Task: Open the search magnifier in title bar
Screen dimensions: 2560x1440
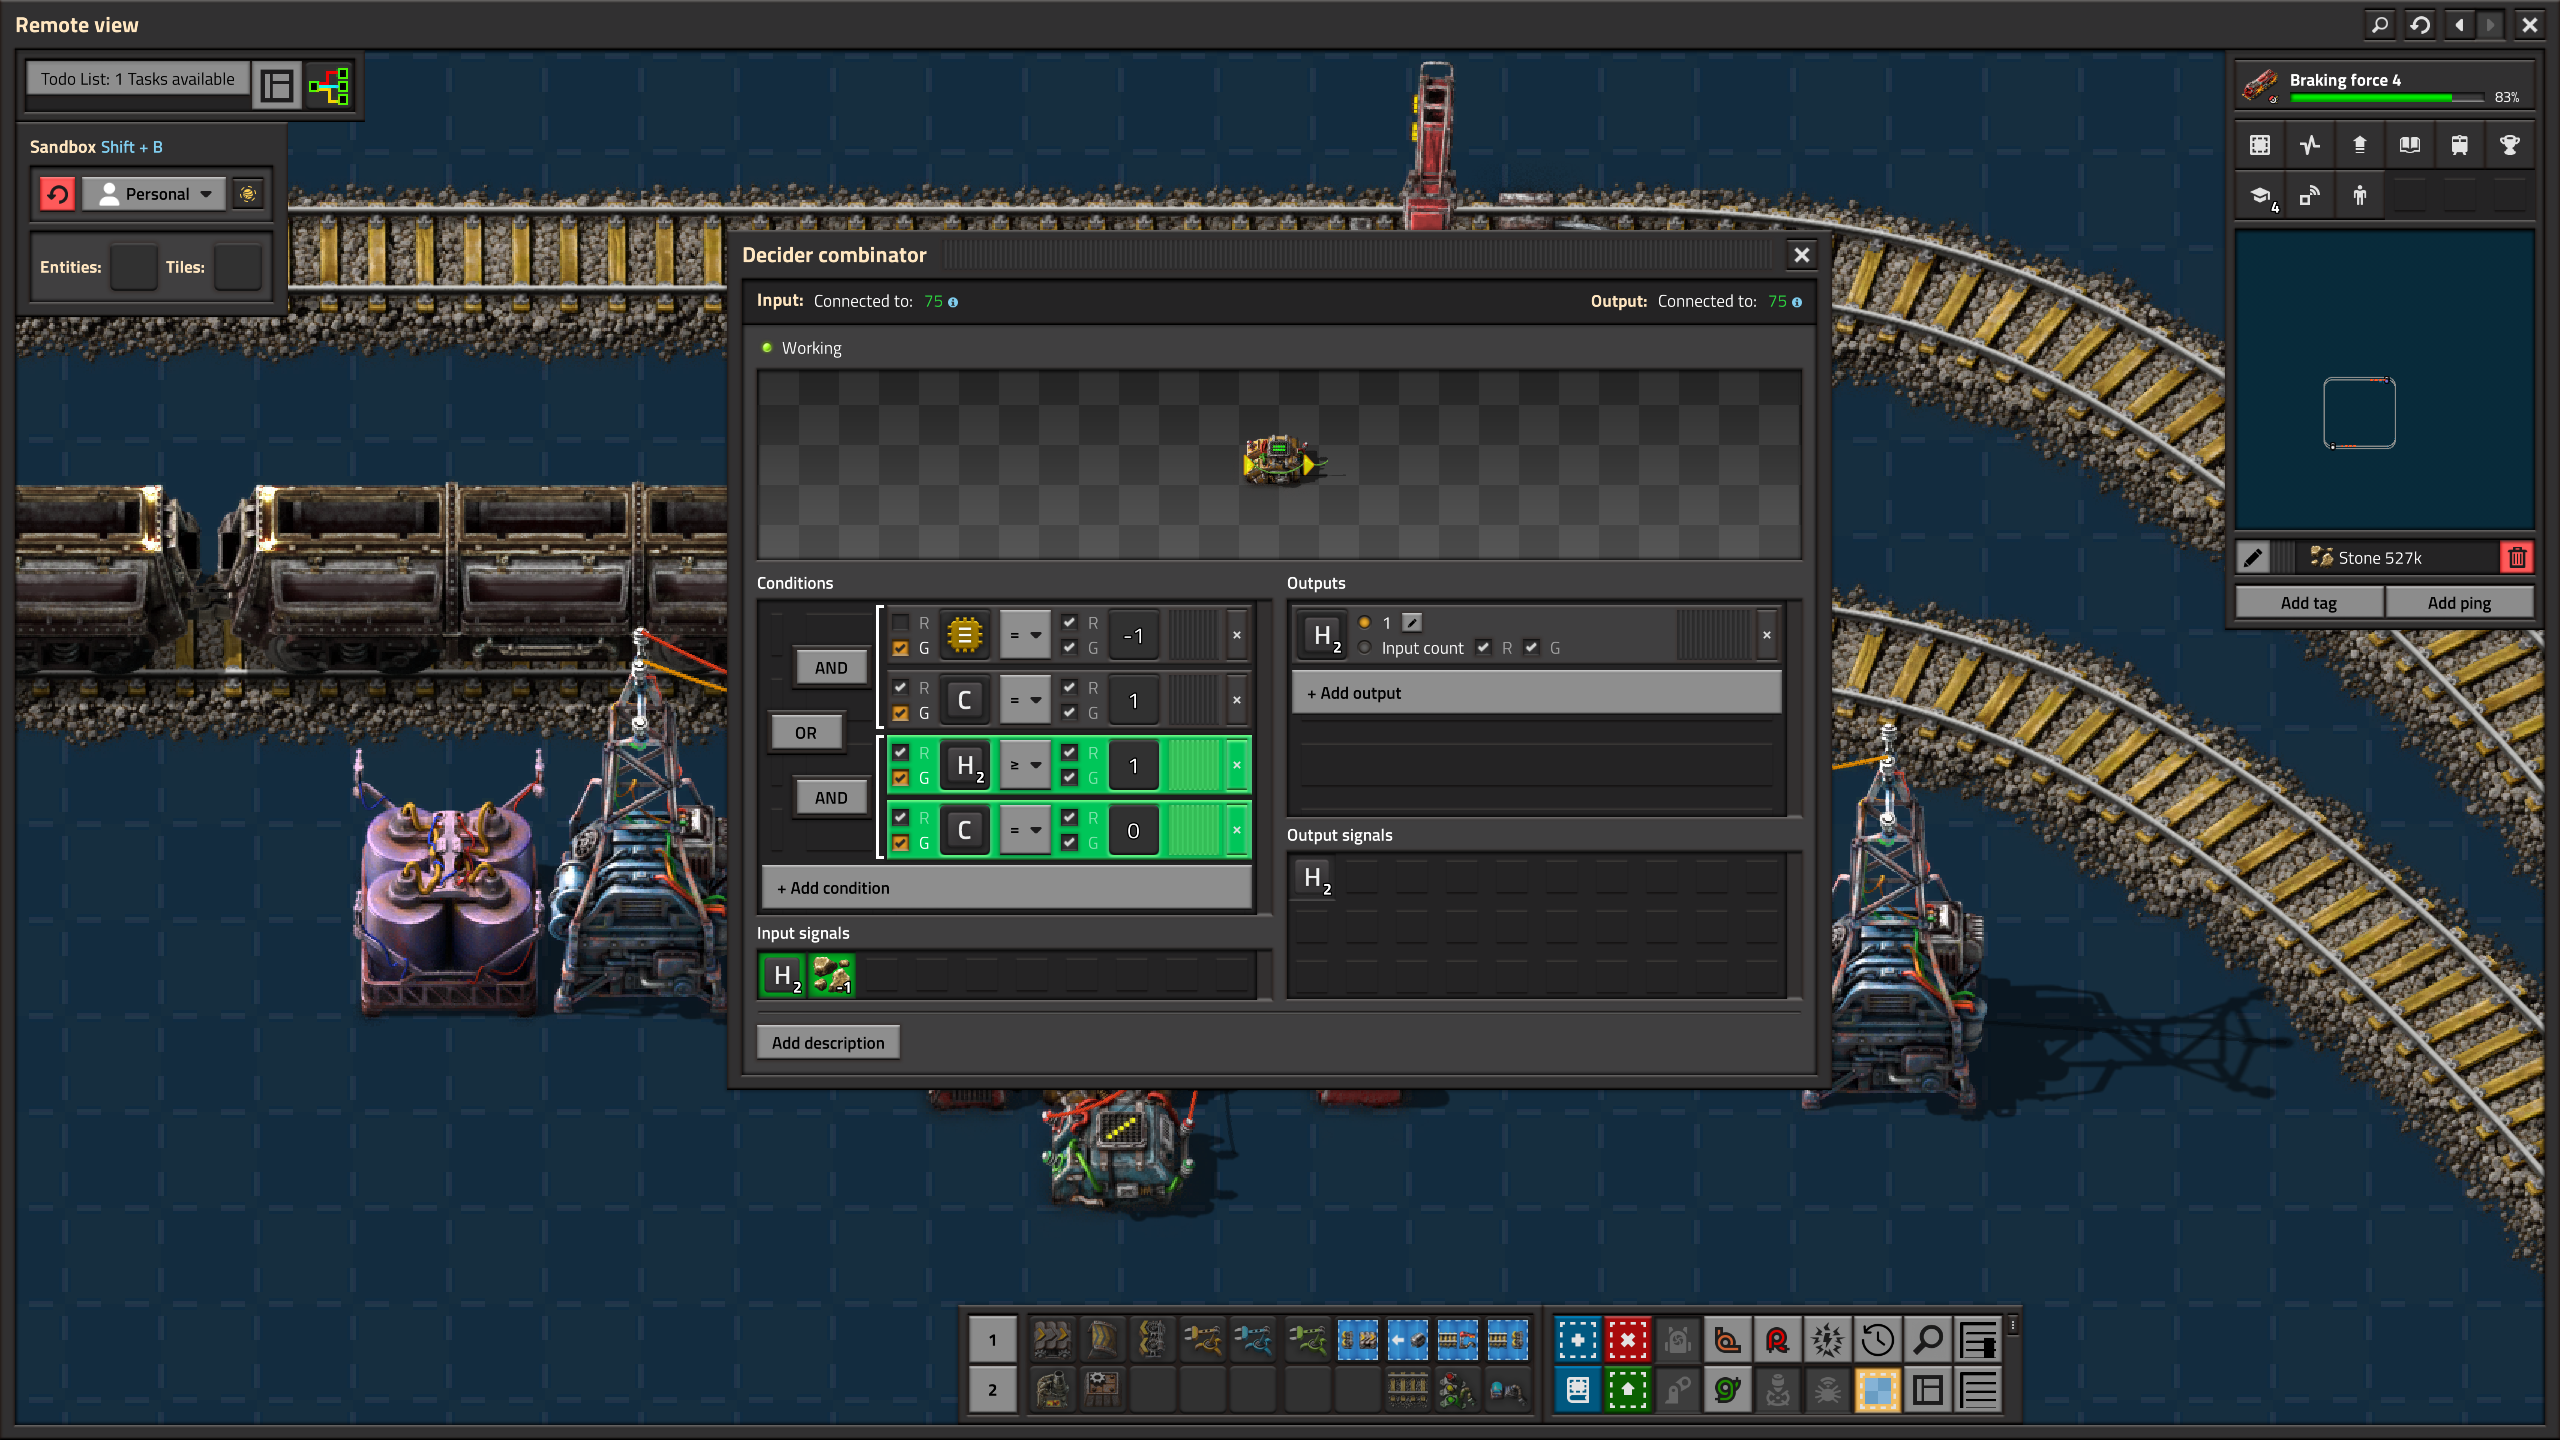Action: (2381, 25)
